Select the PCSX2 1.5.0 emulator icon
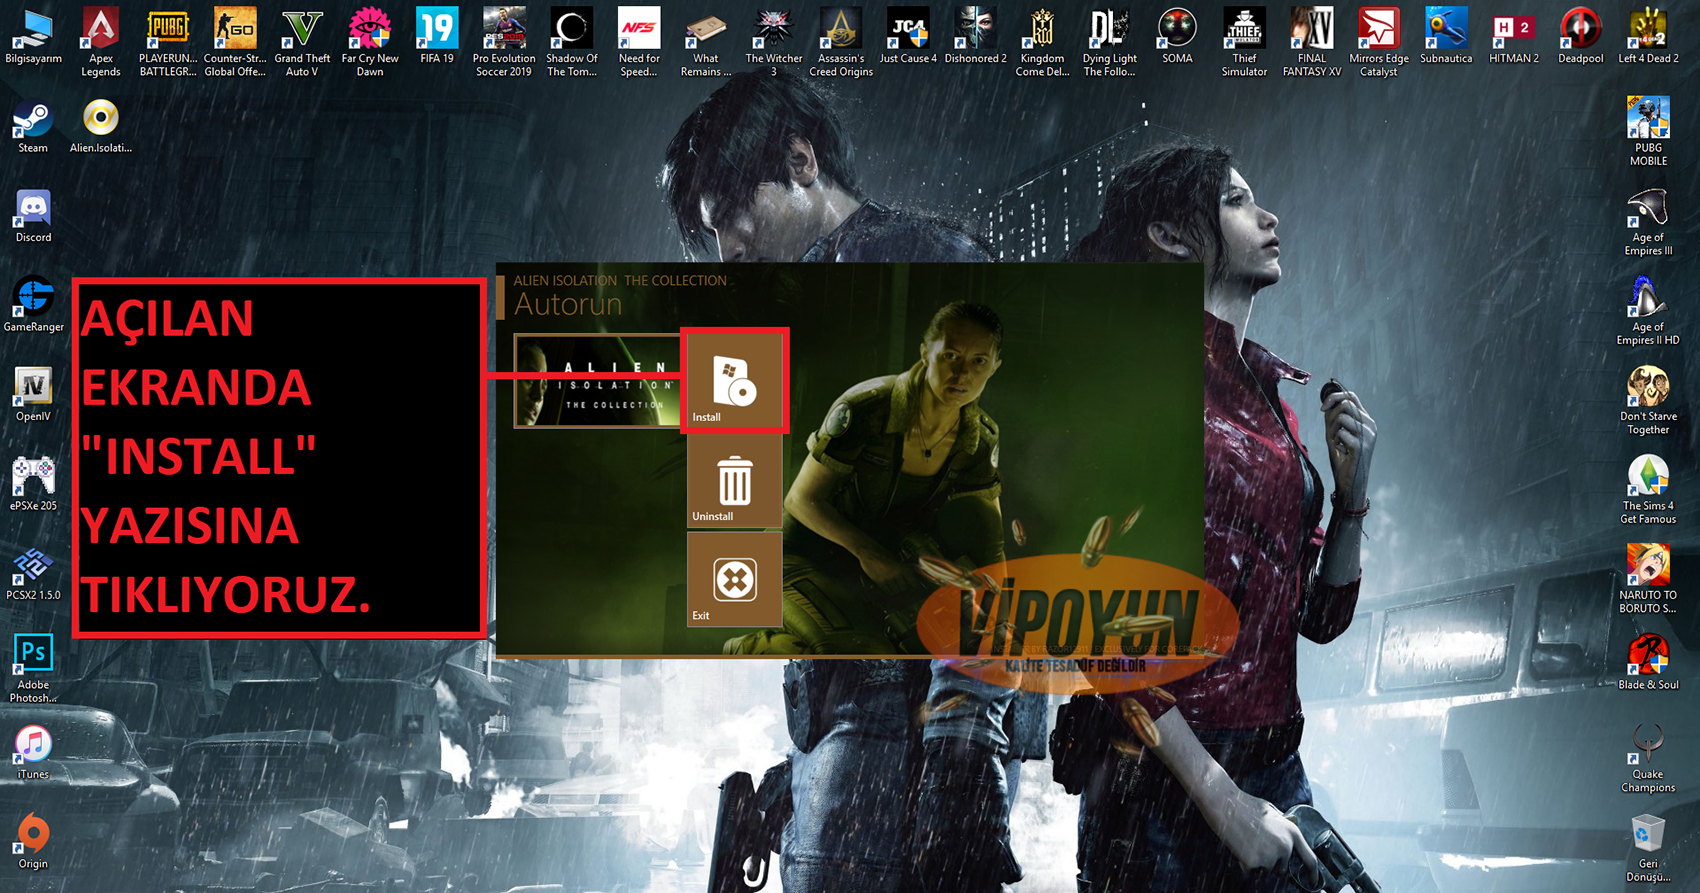 (33, 573)
